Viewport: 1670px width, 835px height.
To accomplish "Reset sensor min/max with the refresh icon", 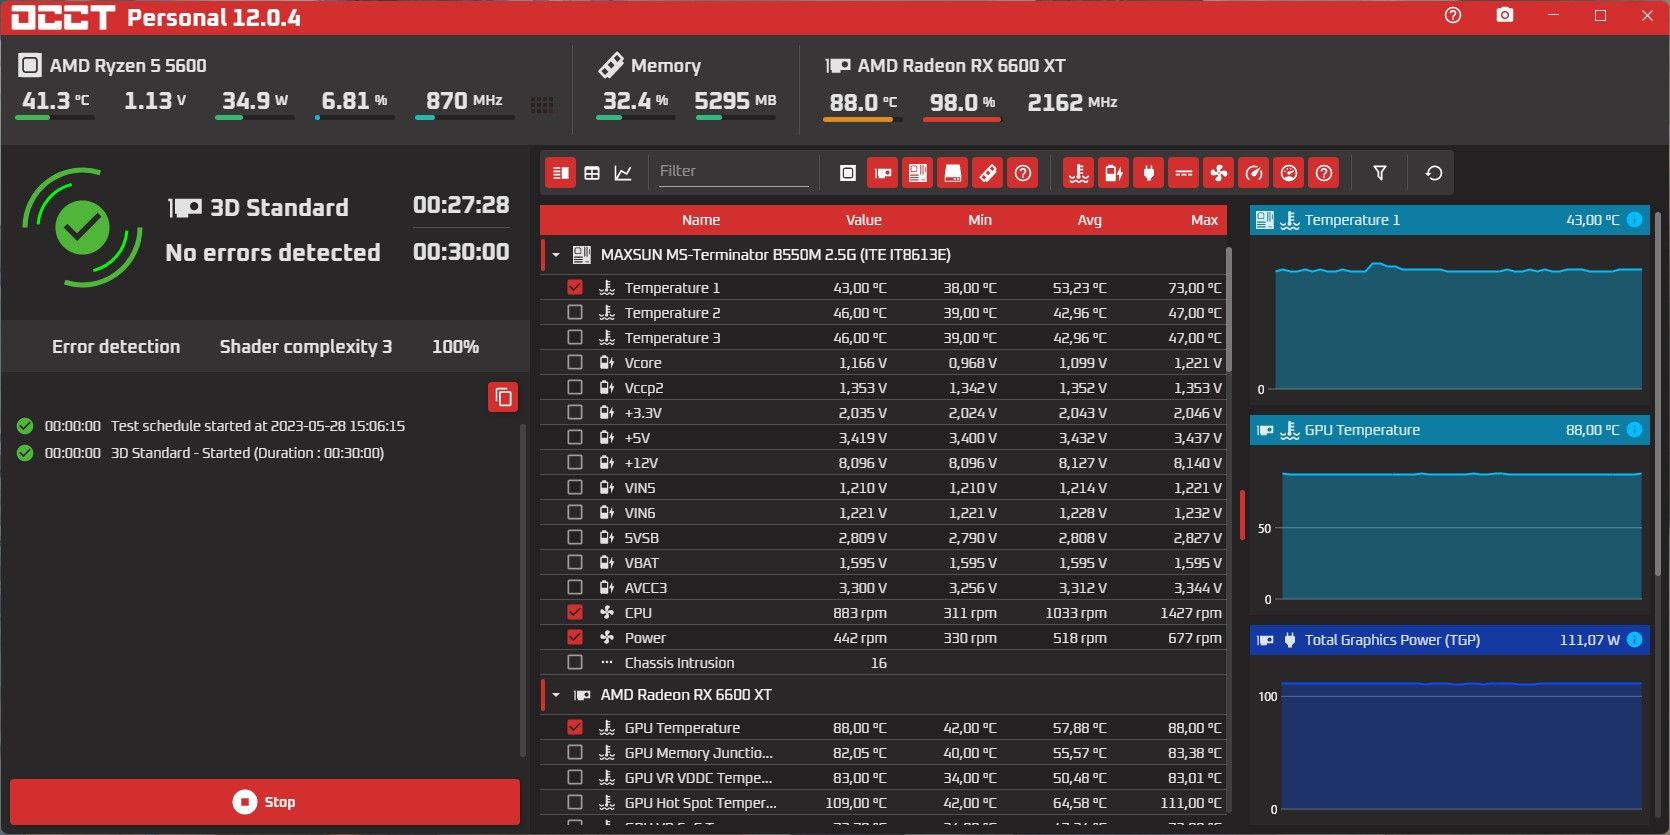I will tap(1433, 173).
